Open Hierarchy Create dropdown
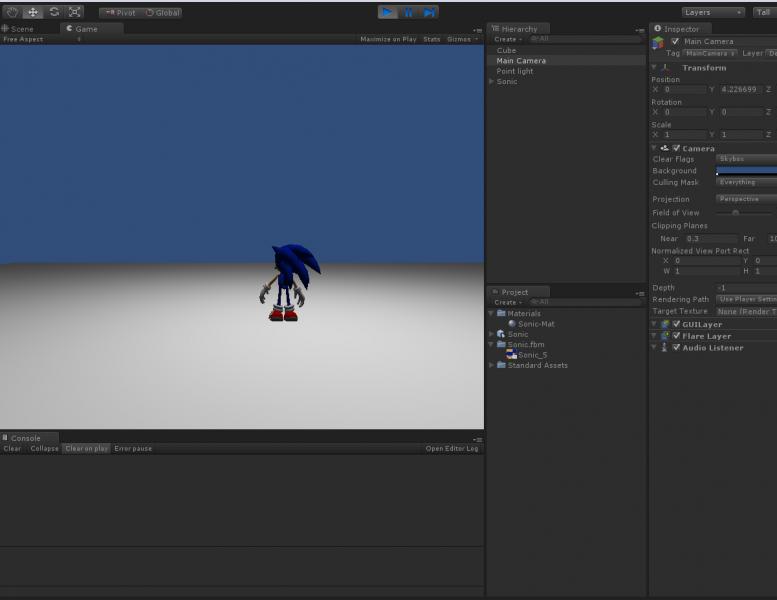 coord(507,39)
